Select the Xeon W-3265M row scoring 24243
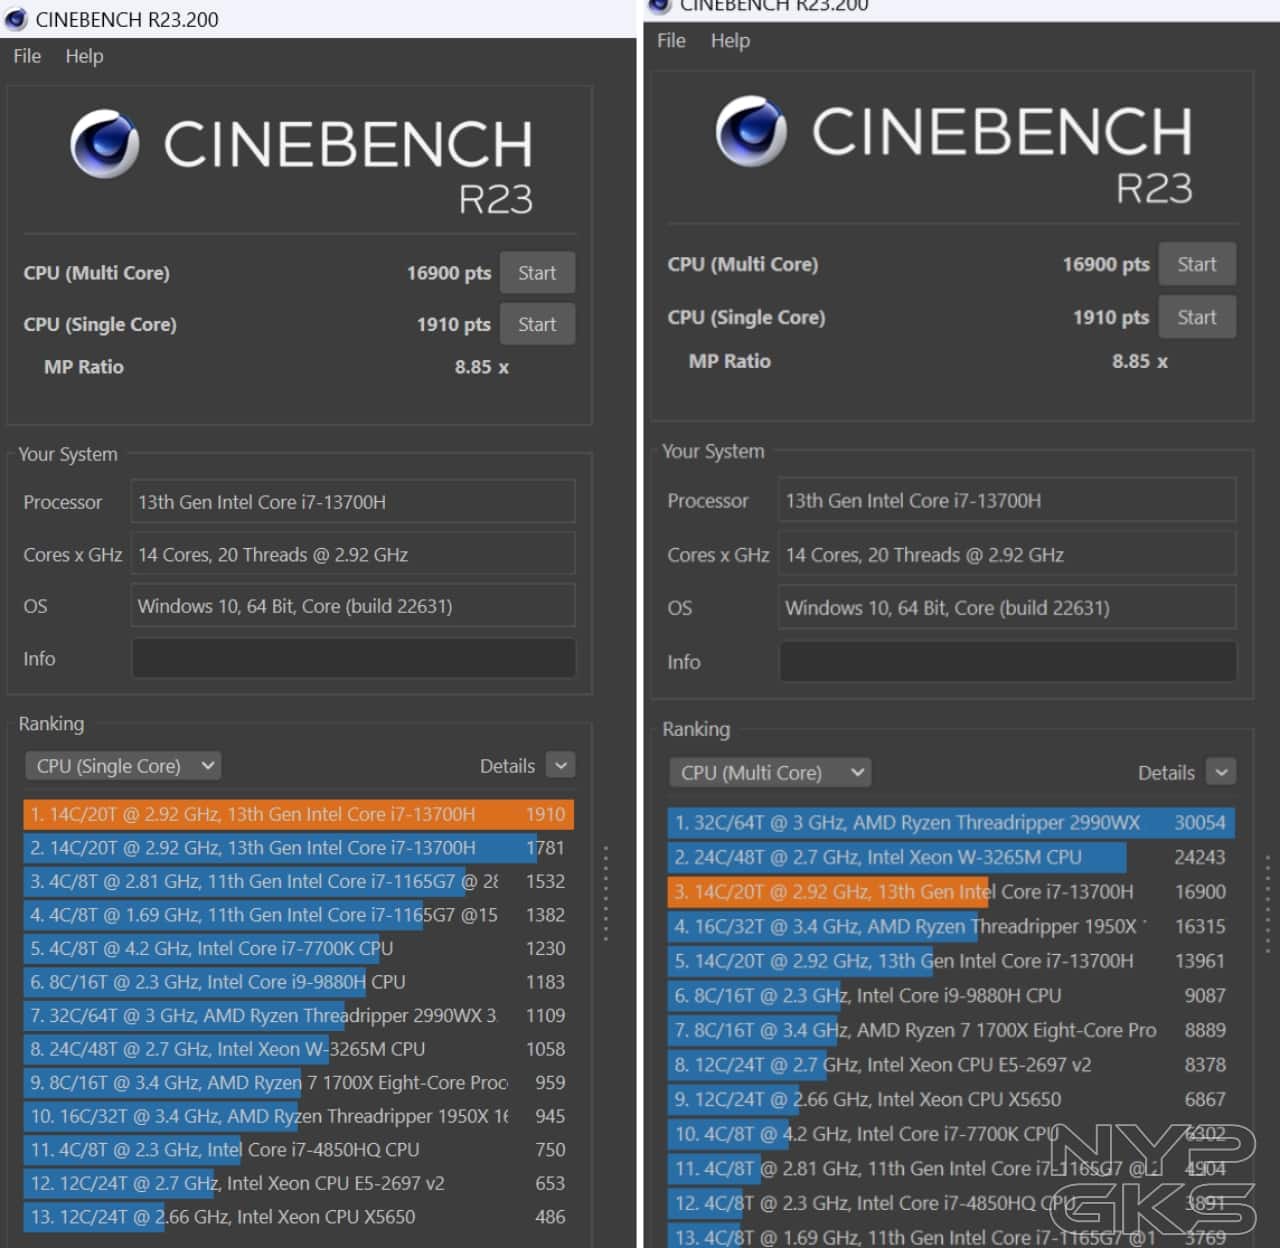 (x=951, y=857)
